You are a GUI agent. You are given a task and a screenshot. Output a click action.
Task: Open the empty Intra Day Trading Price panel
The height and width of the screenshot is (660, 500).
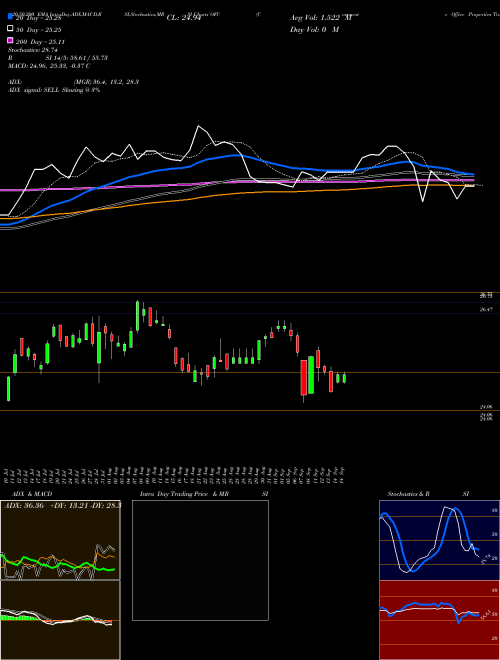[x=200, y=560]
